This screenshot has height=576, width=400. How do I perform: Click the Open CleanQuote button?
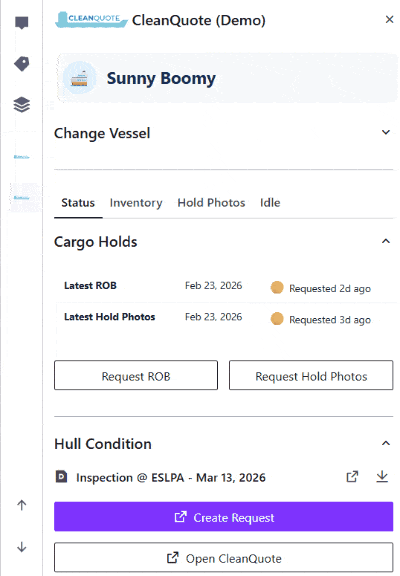[223, 558]
